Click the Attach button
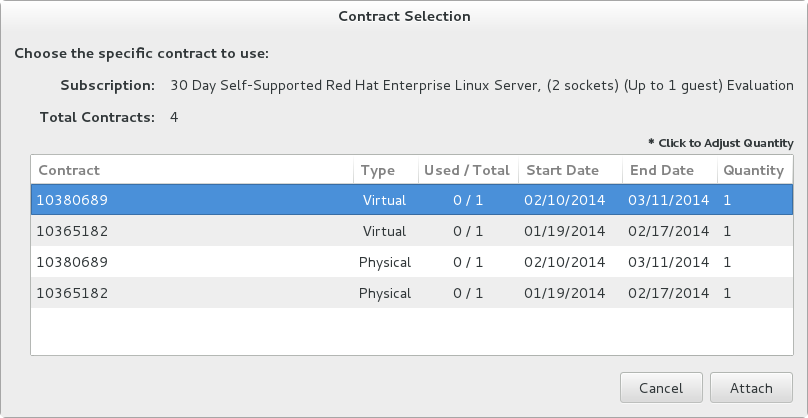 tap(751, 388)
